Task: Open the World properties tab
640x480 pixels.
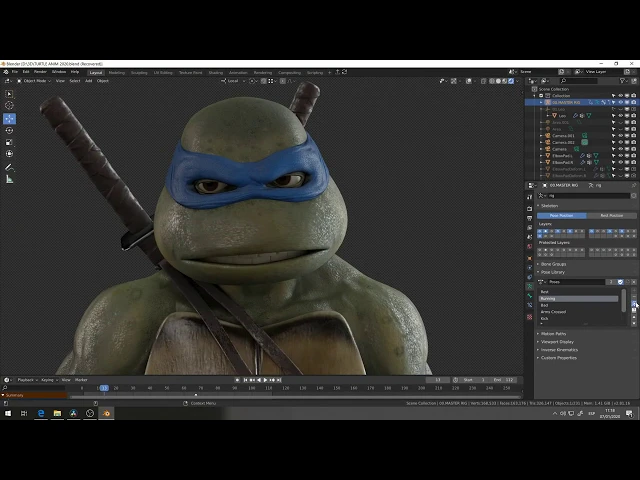Action: tap(529, 247)
